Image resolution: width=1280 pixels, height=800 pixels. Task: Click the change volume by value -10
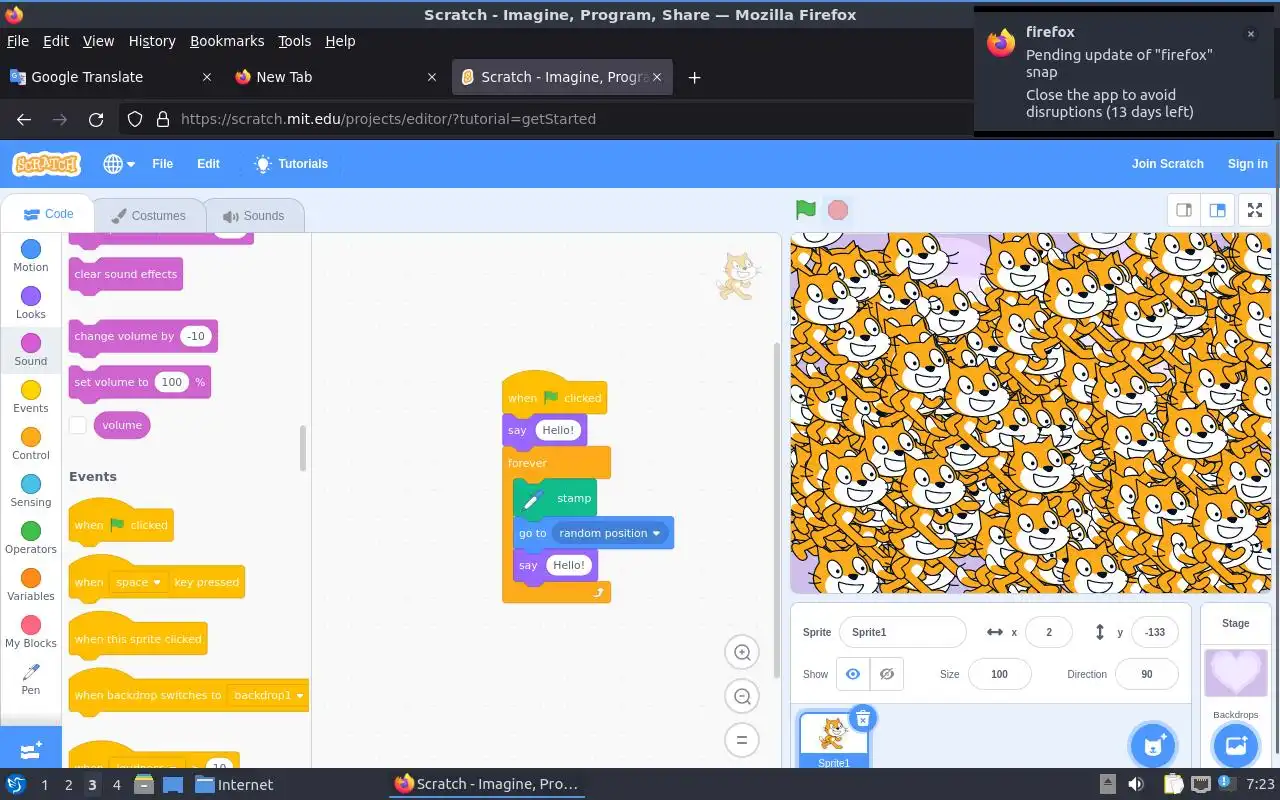[x=196, y=336]
